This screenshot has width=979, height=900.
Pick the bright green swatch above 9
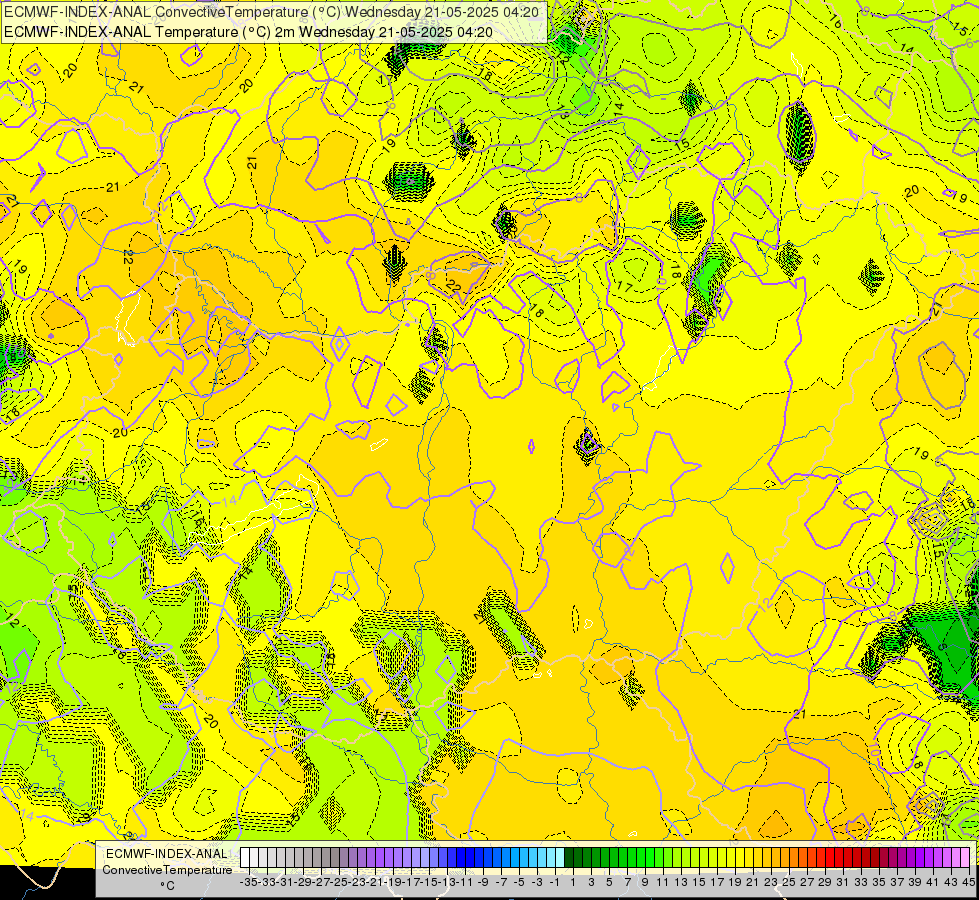click(642, 858)
